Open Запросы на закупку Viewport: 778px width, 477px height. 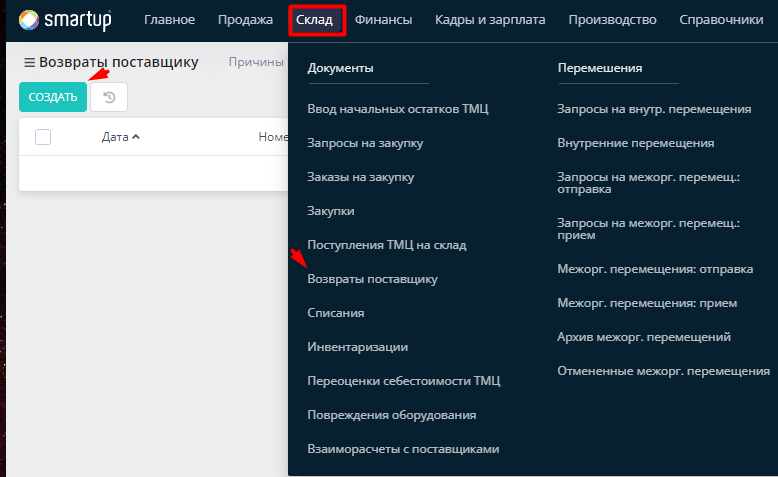tap(365, 143)
